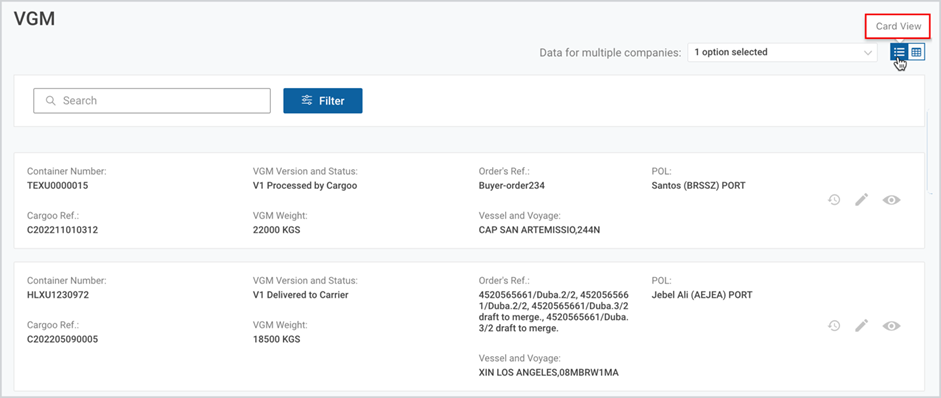Click order ref Buyer-order234
The image size is (941, 398).
tap(512, 185)
